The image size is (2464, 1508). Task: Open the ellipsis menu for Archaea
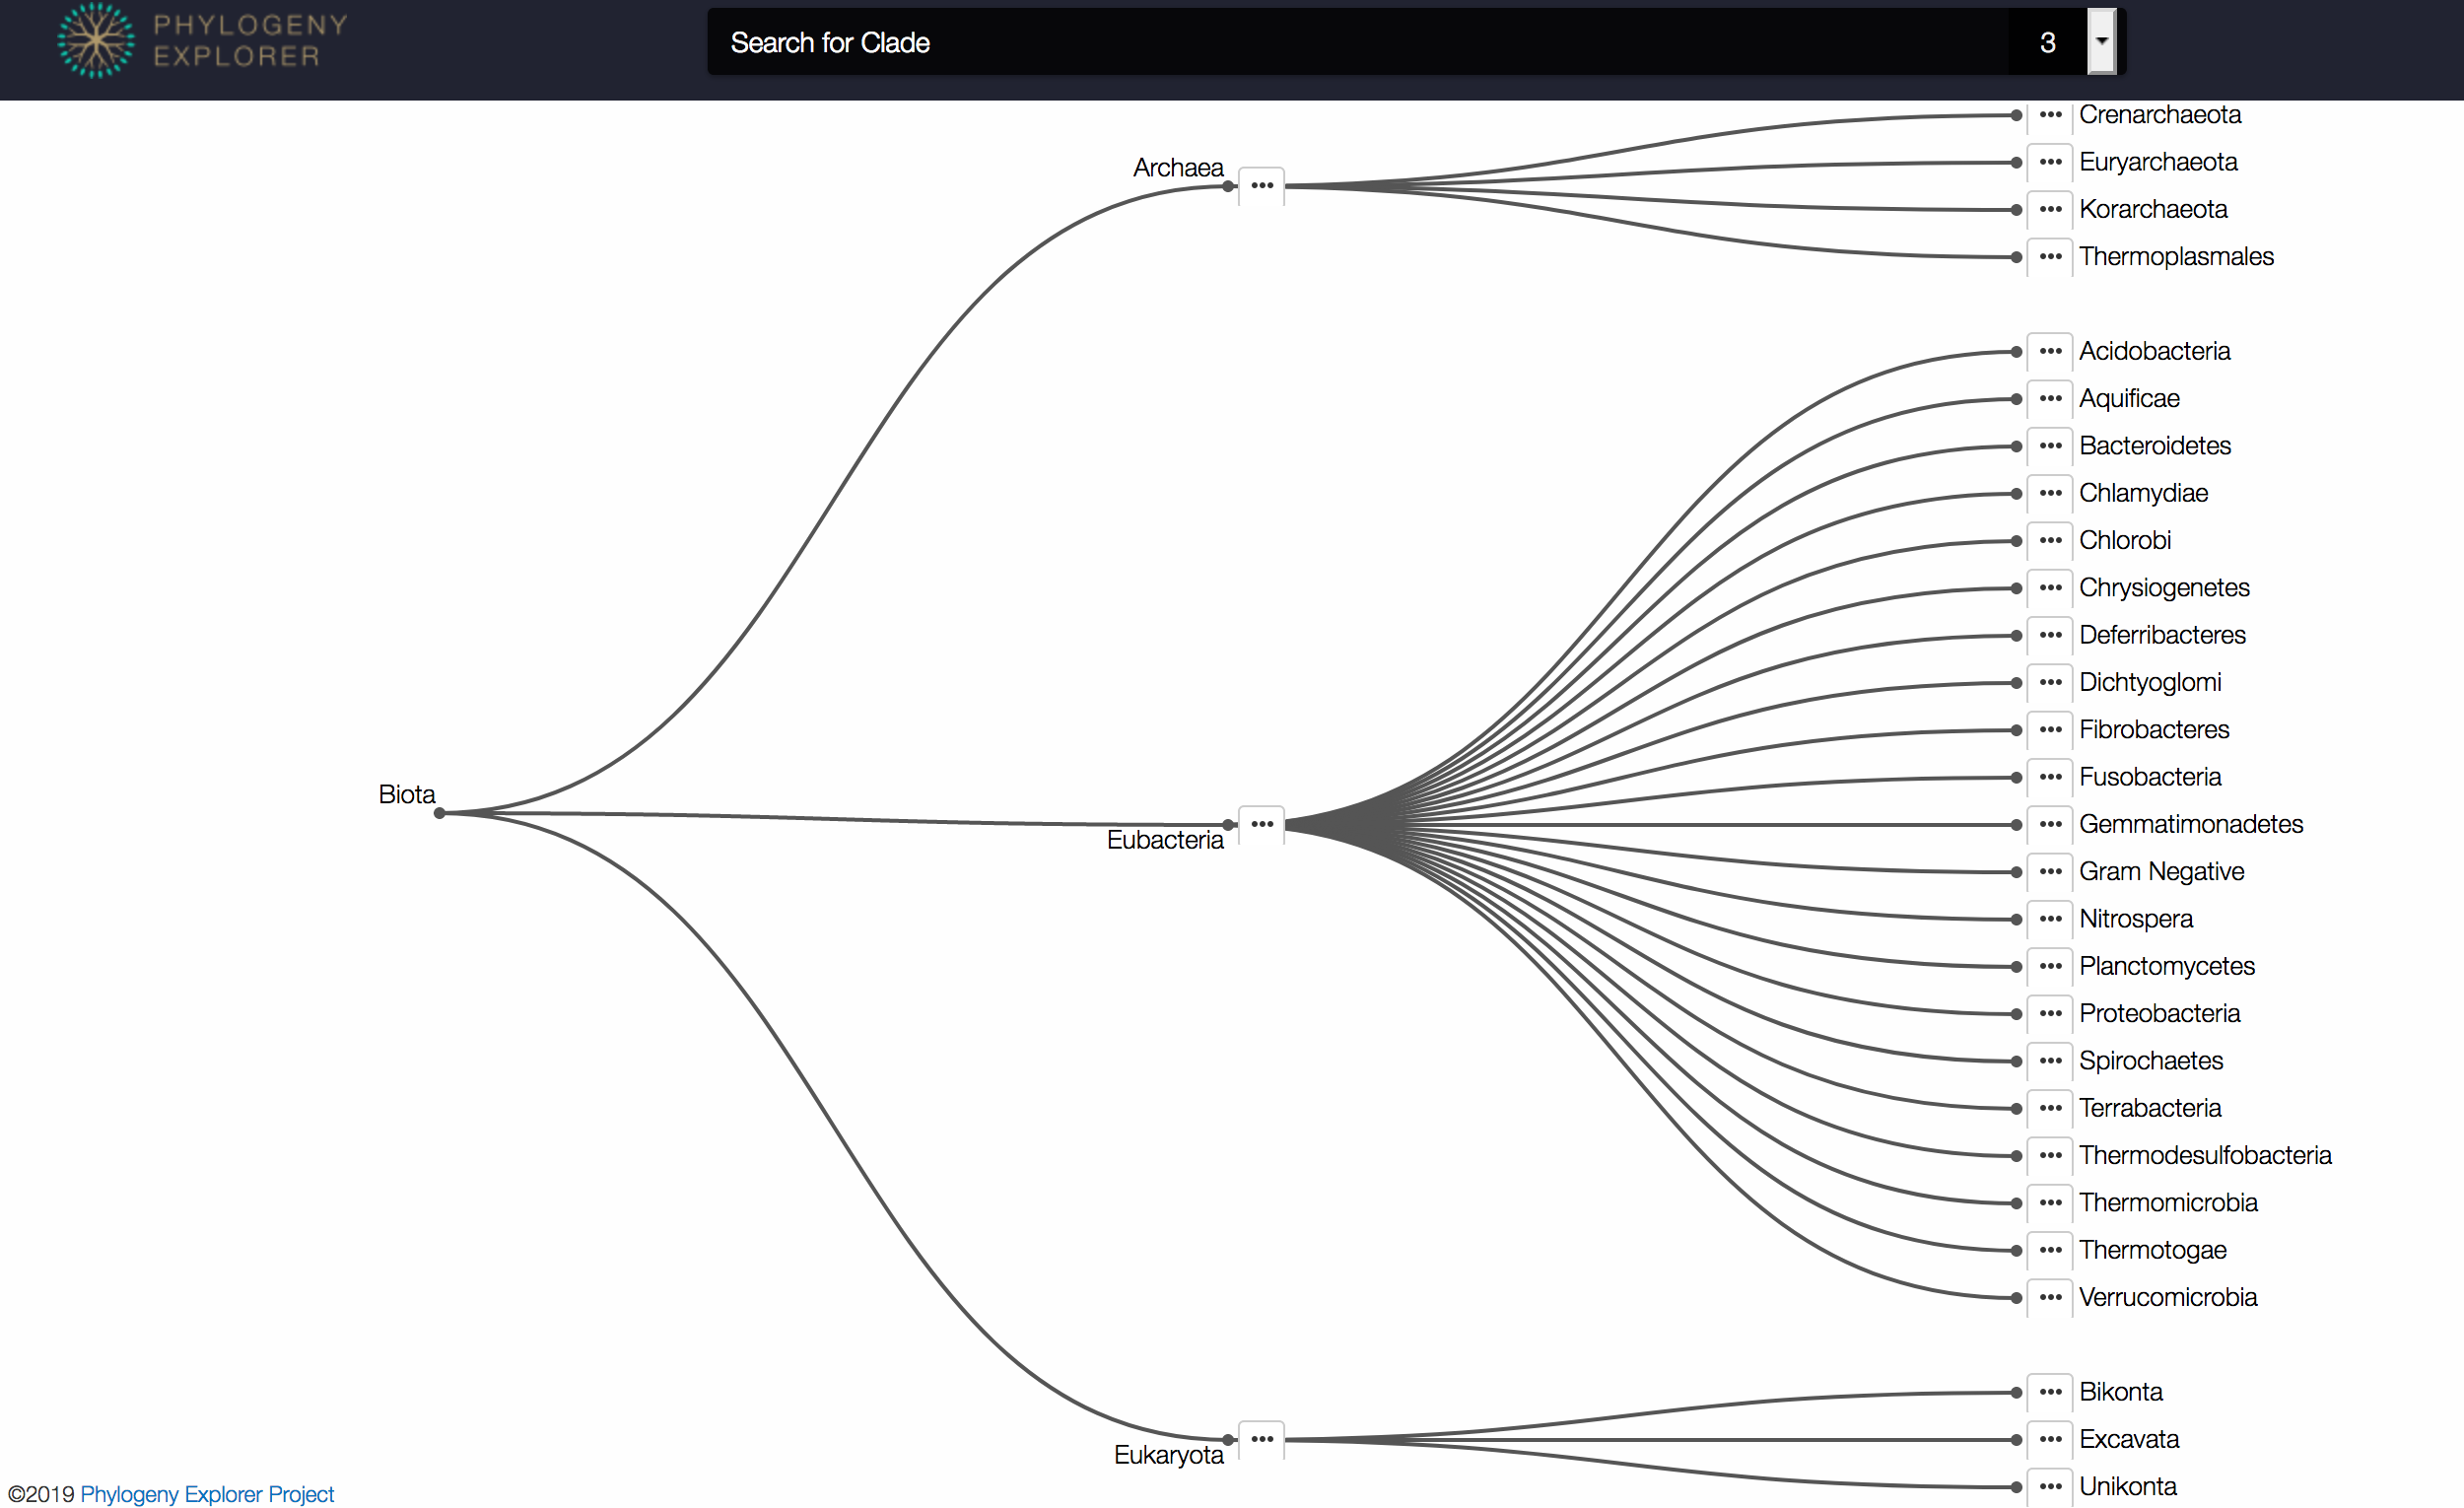click(x=1262, y=186)
